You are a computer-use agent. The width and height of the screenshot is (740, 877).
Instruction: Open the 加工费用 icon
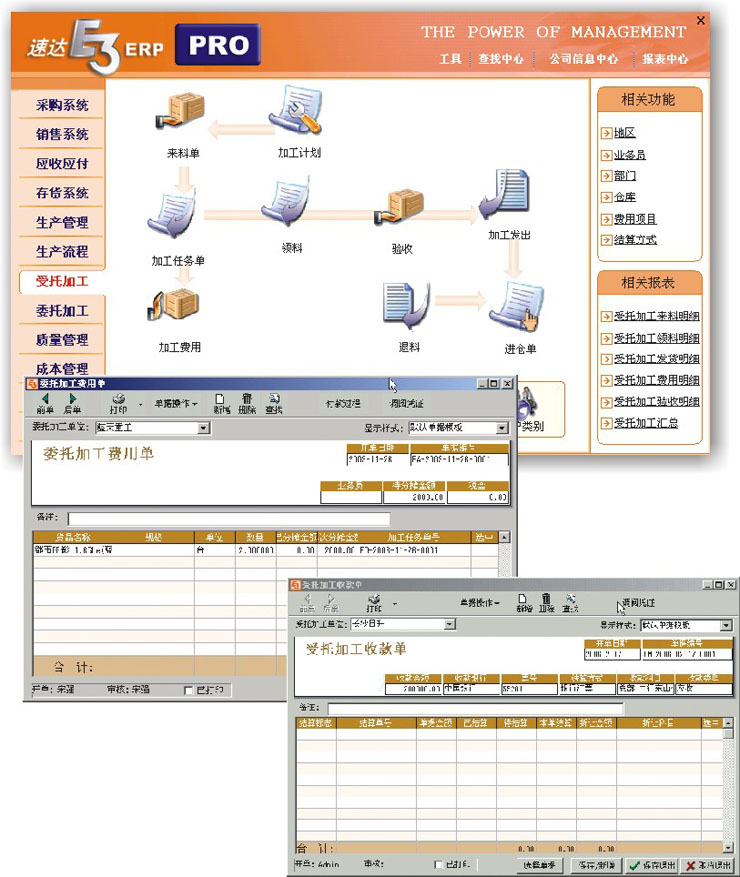coord(173,305)
